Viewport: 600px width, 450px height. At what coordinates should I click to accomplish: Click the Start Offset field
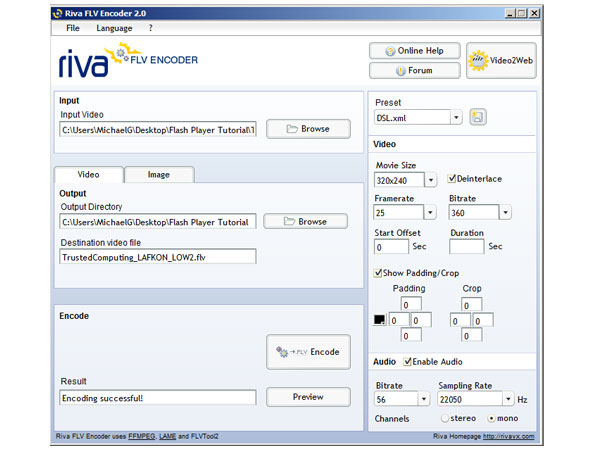coord(391,247)
